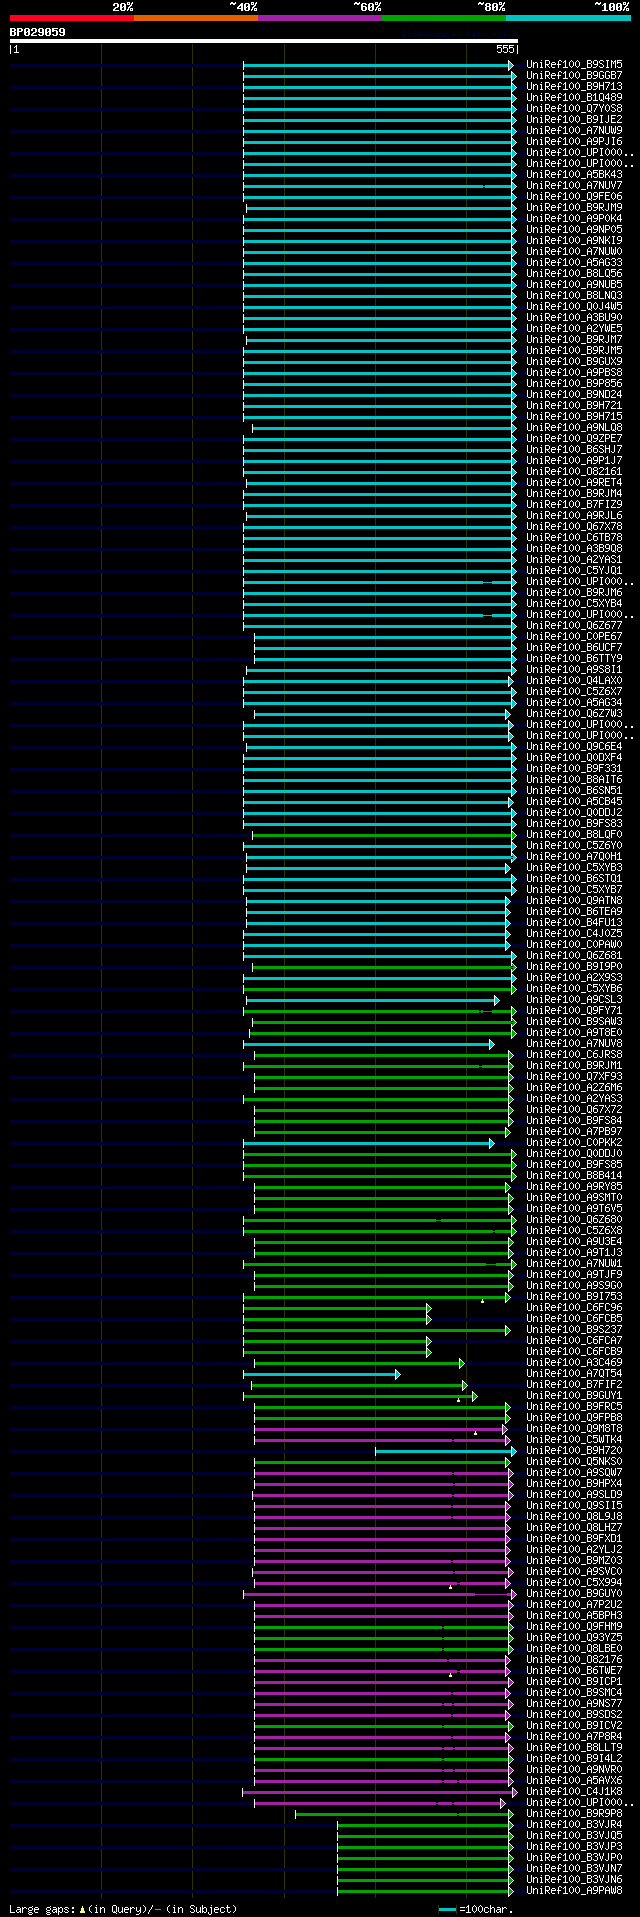This screenshot has width=640, height=1917.
Task: Click hit label UniRef100_B9GUX9
Action: tap(574, 362)
